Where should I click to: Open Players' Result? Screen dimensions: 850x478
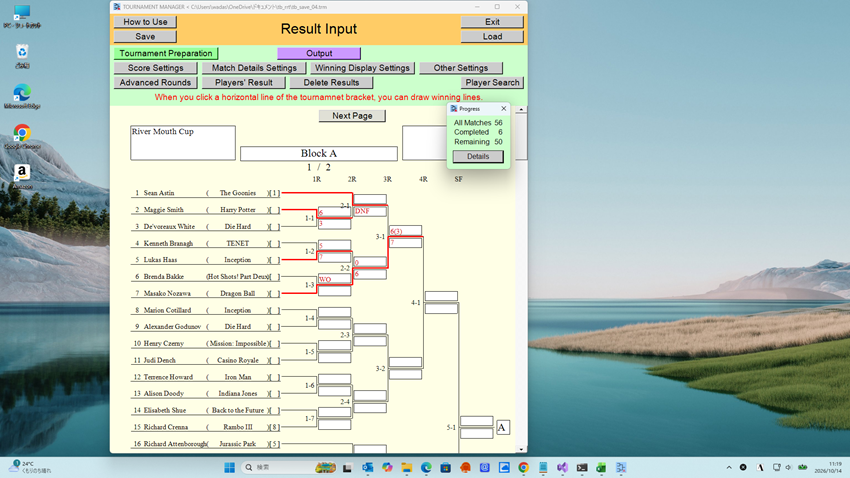[x=244, y=82]
